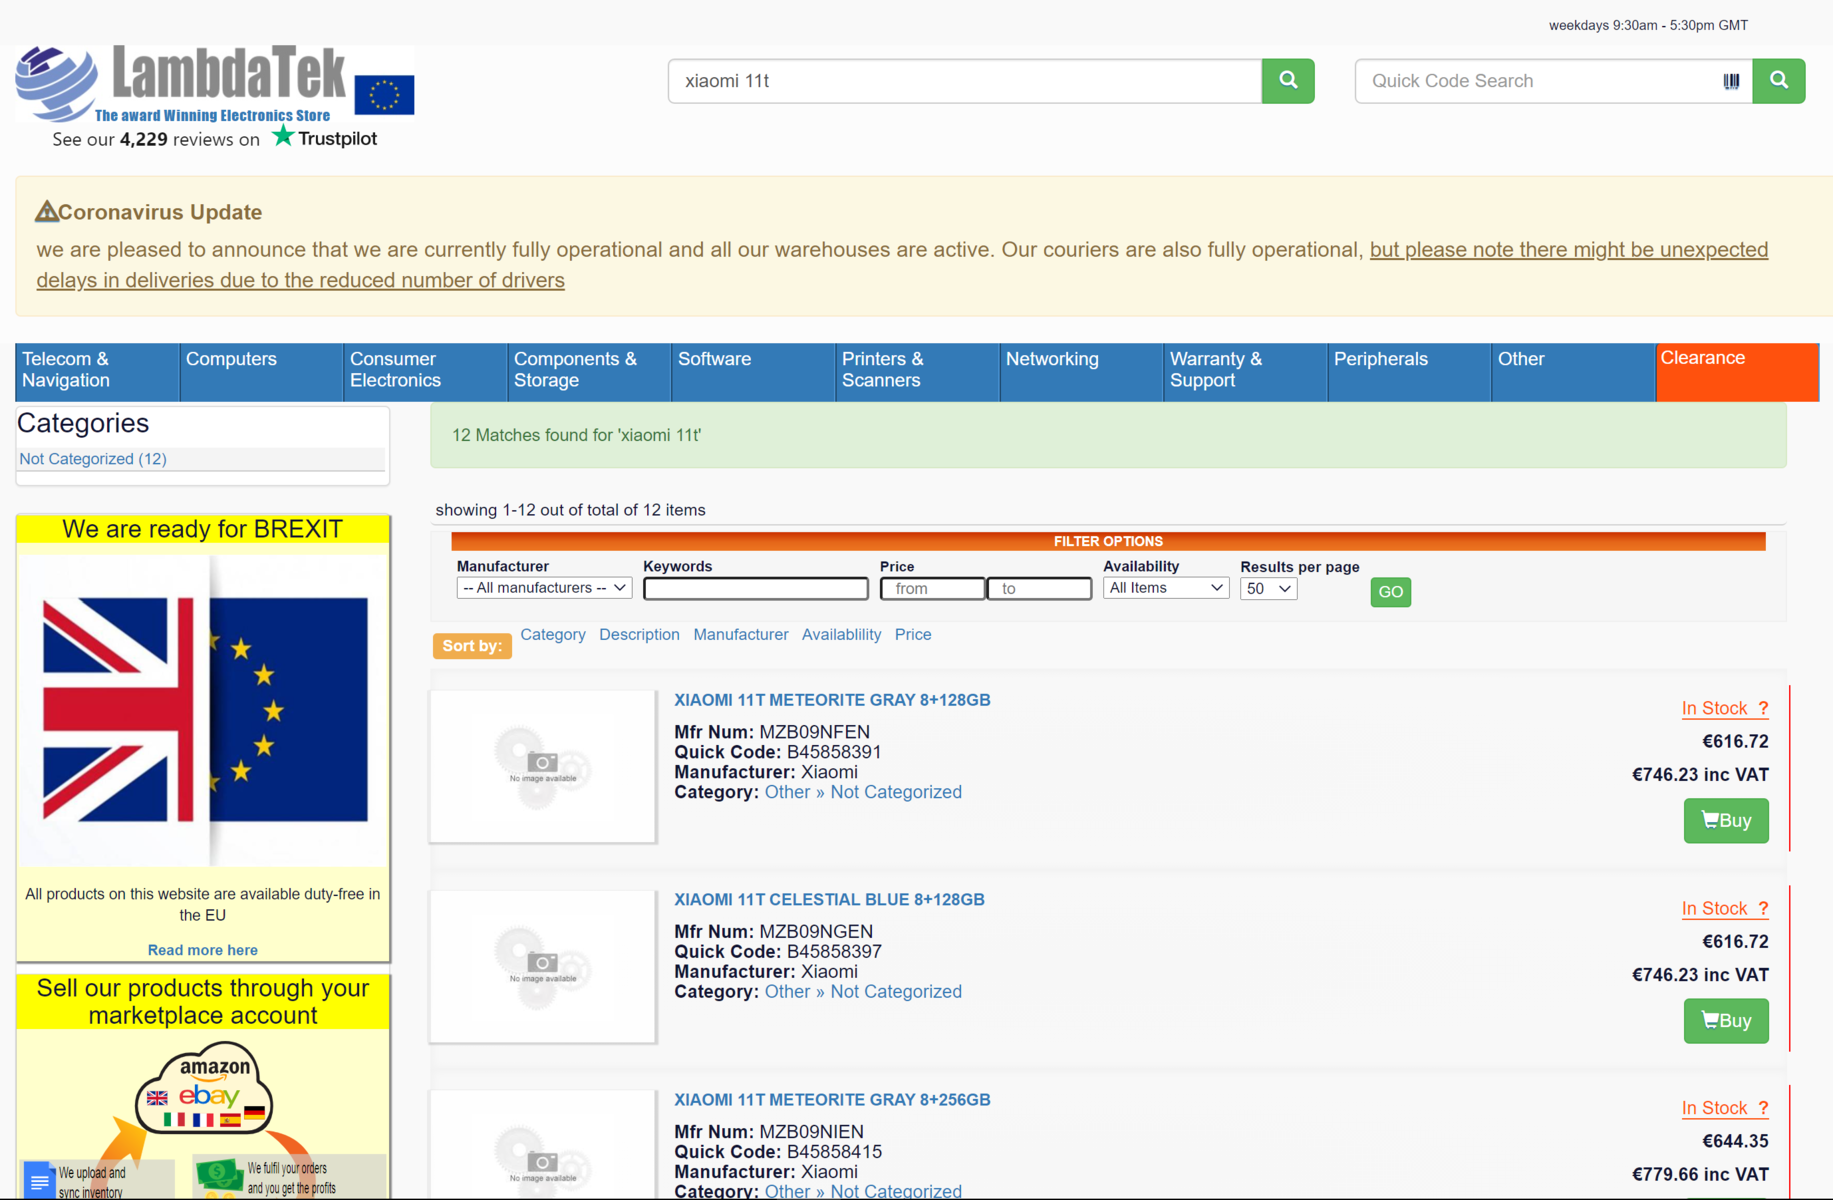1833x1200 pixels.
Task: Open the Results per page dropdown
Action: pos(1269,589)
